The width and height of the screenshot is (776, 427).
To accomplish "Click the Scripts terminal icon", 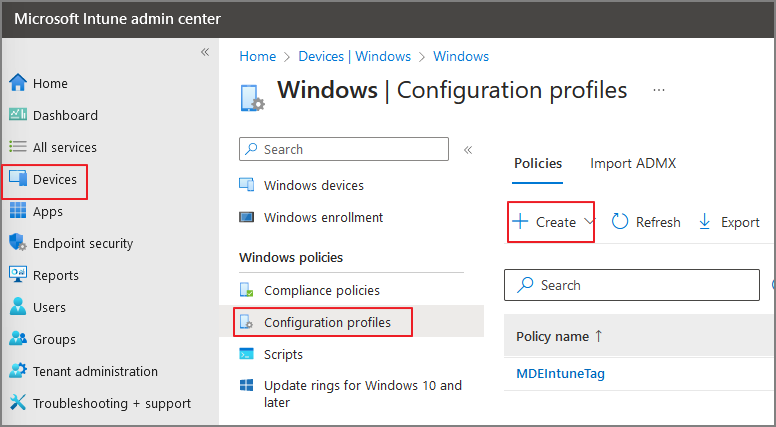I will (x=246, y=354).
